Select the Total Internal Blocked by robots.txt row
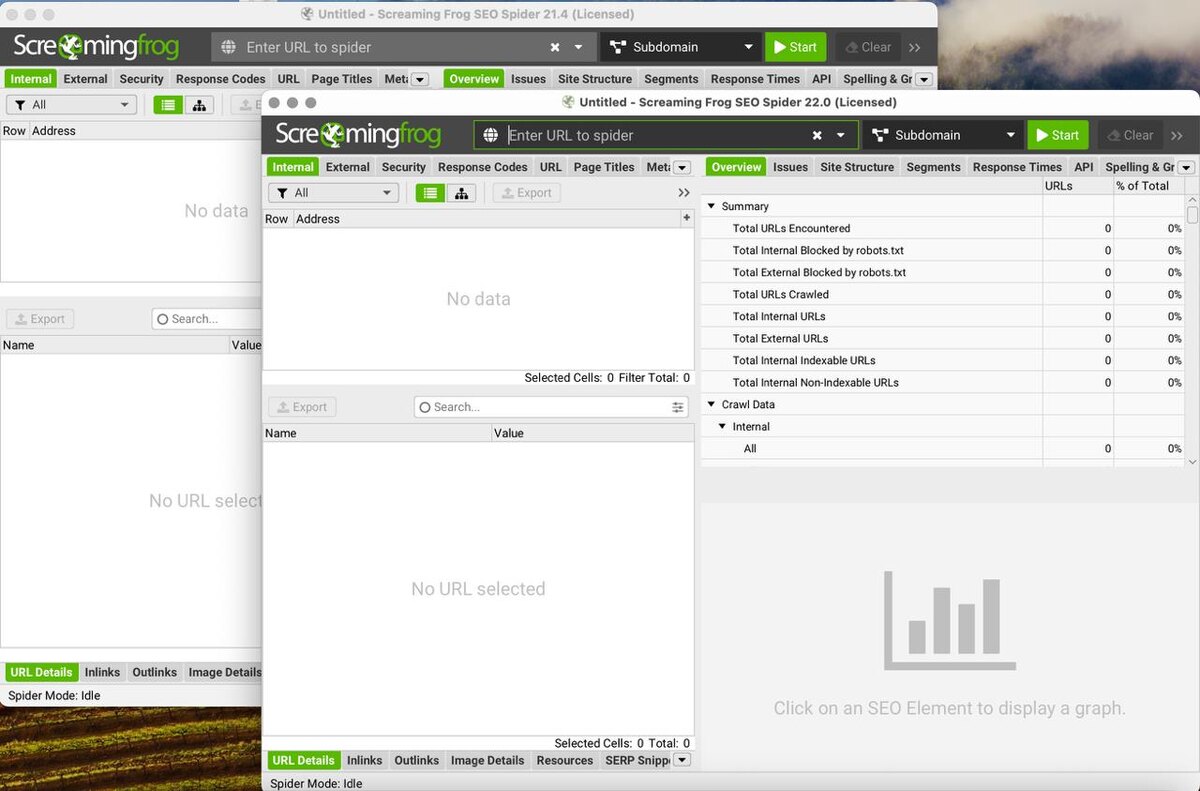 [943, 250]
